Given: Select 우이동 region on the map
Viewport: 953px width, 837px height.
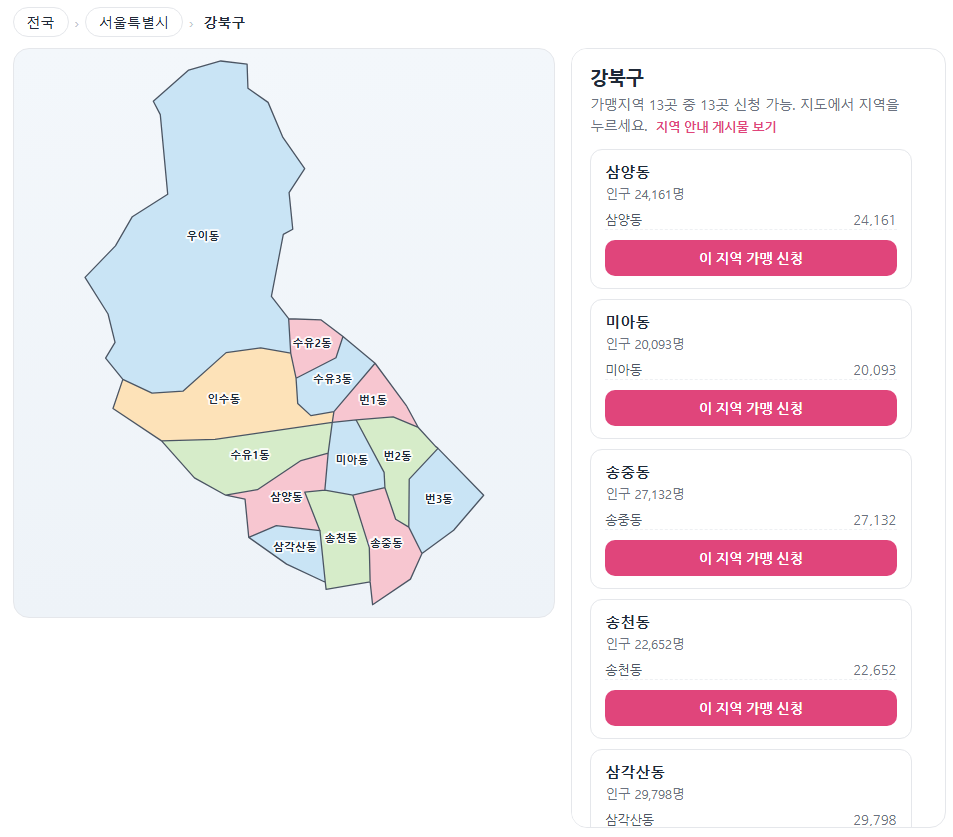Looking at the screenshot, I should point(202,235).
